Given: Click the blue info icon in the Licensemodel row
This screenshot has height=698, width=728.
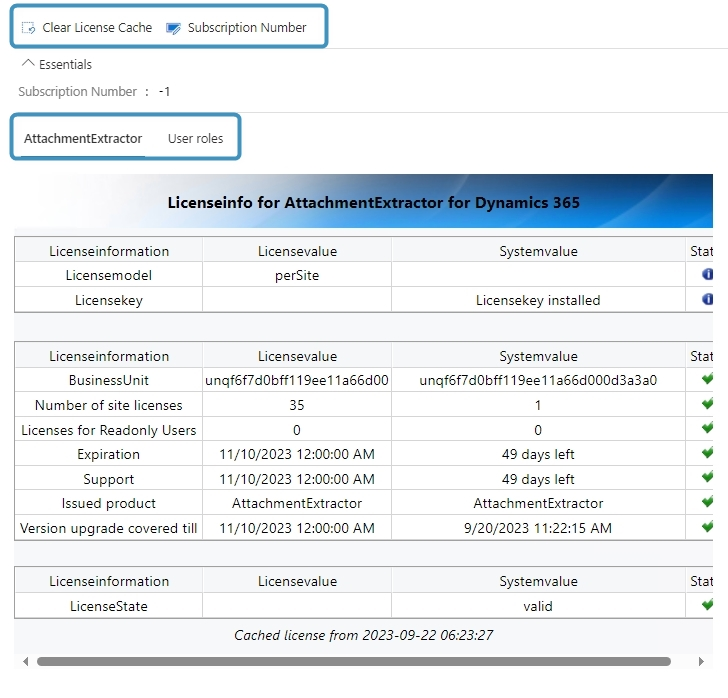Looking at the screenshot, I should 707,274.
